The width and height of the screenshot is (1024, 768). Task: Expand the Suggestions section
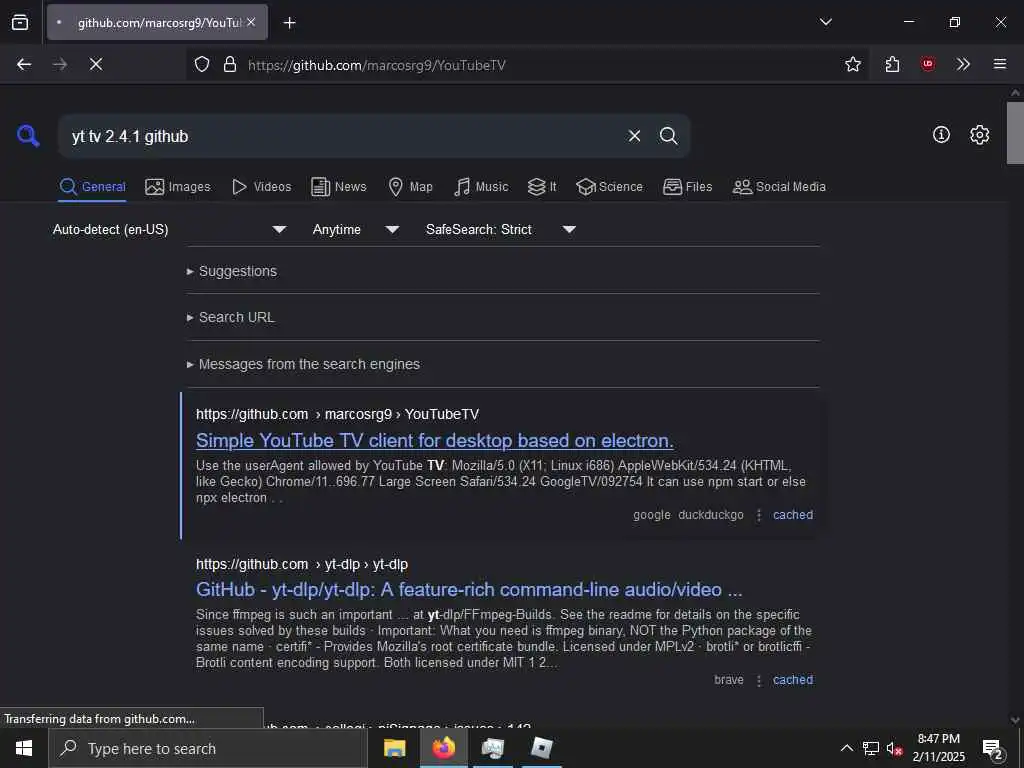[x=238, y=271]
